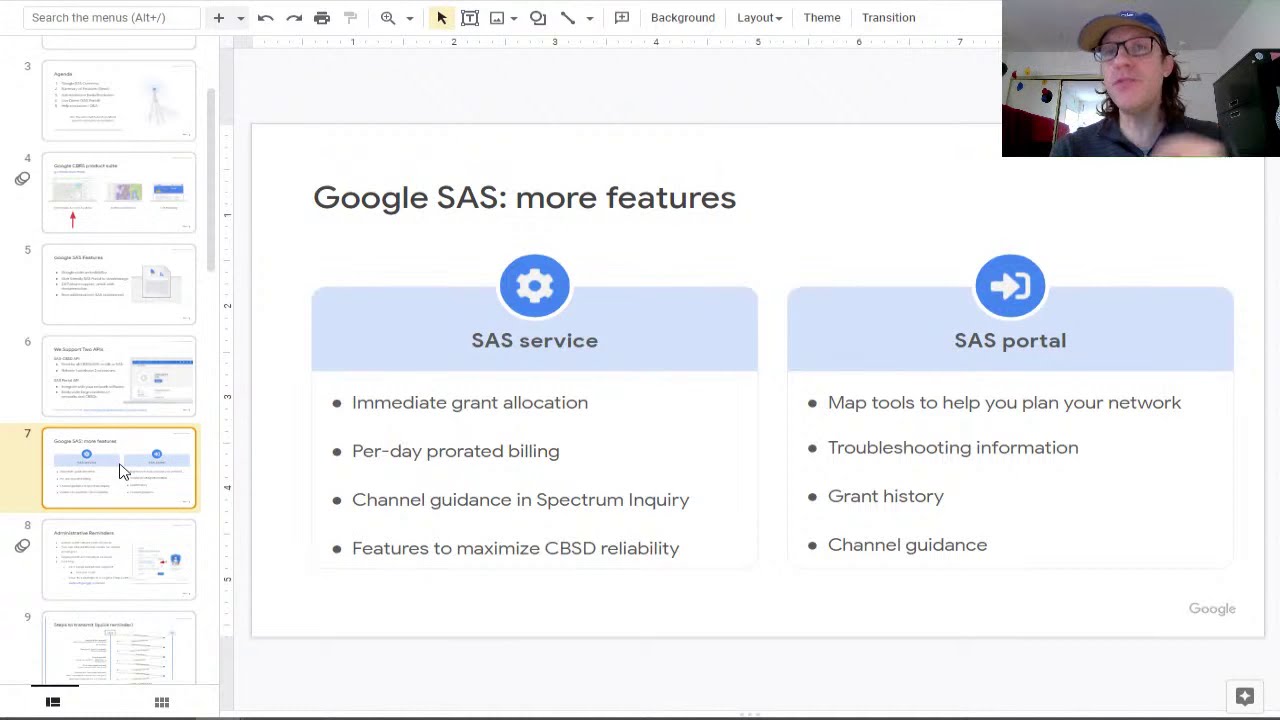The height and width of the screenshot is (720, 1280).
Task: Click 'Map tools to help you plan your network'
Action: 1004,403
